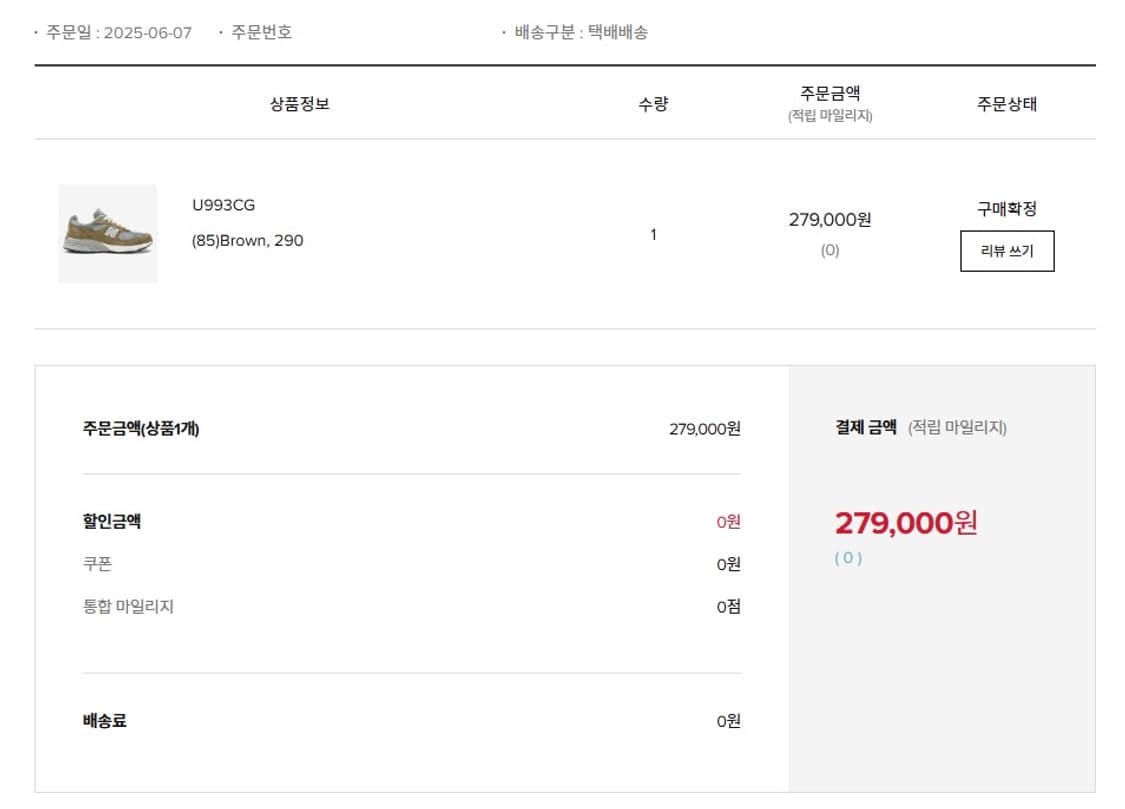Select the 할인금액 discount row label
The image size is (1125, 809).
[110, 521]
